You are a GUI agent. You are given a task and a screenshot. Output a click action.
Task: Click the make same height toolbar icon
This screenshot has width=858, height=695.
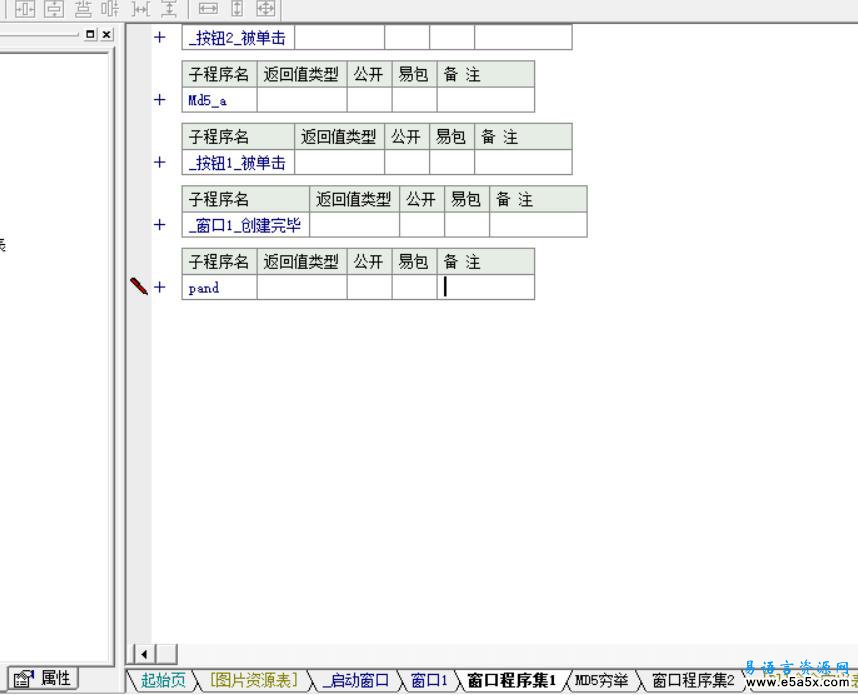coord(237,9)
